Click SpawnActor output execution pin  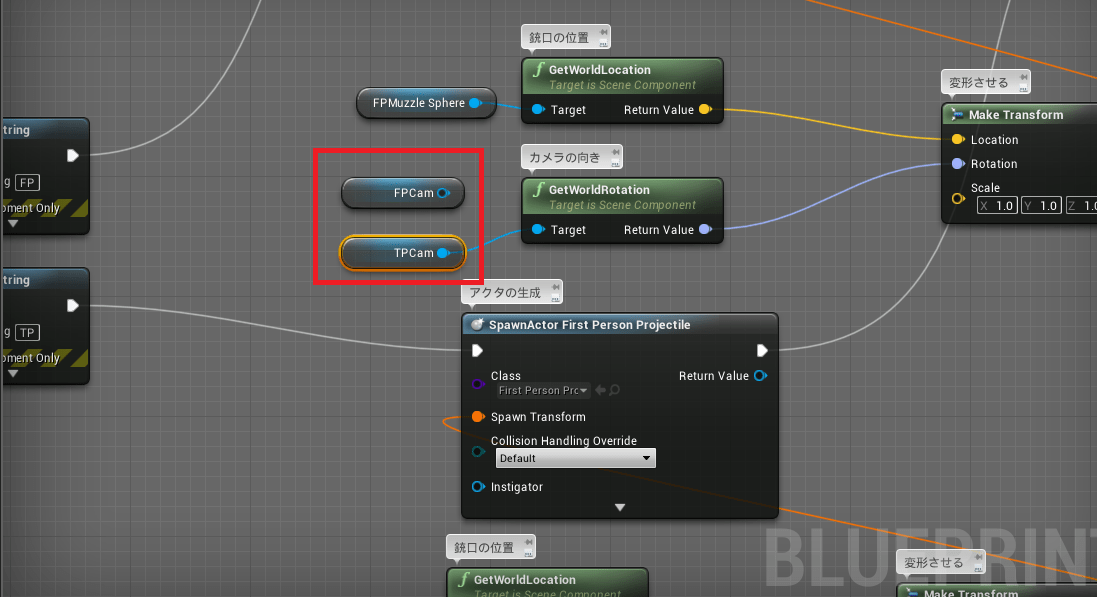tap(762, 350)
